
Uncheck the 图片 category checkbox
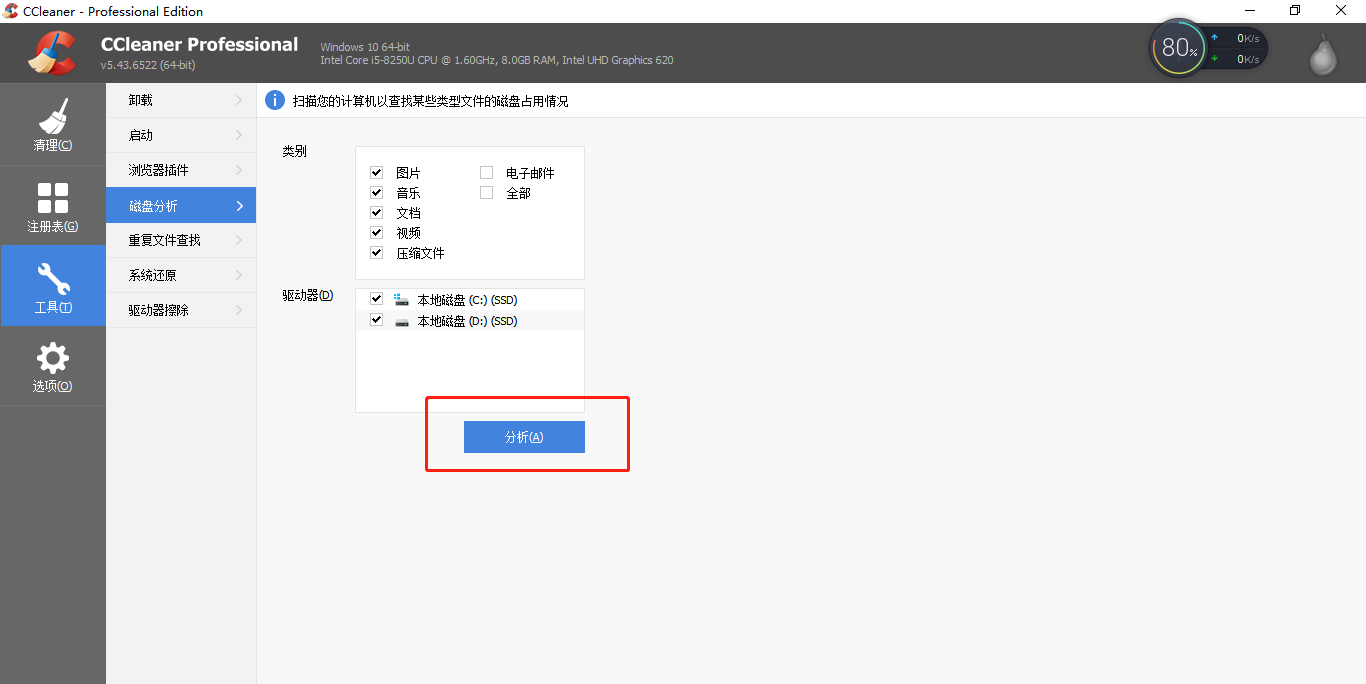tap(377, 172)
